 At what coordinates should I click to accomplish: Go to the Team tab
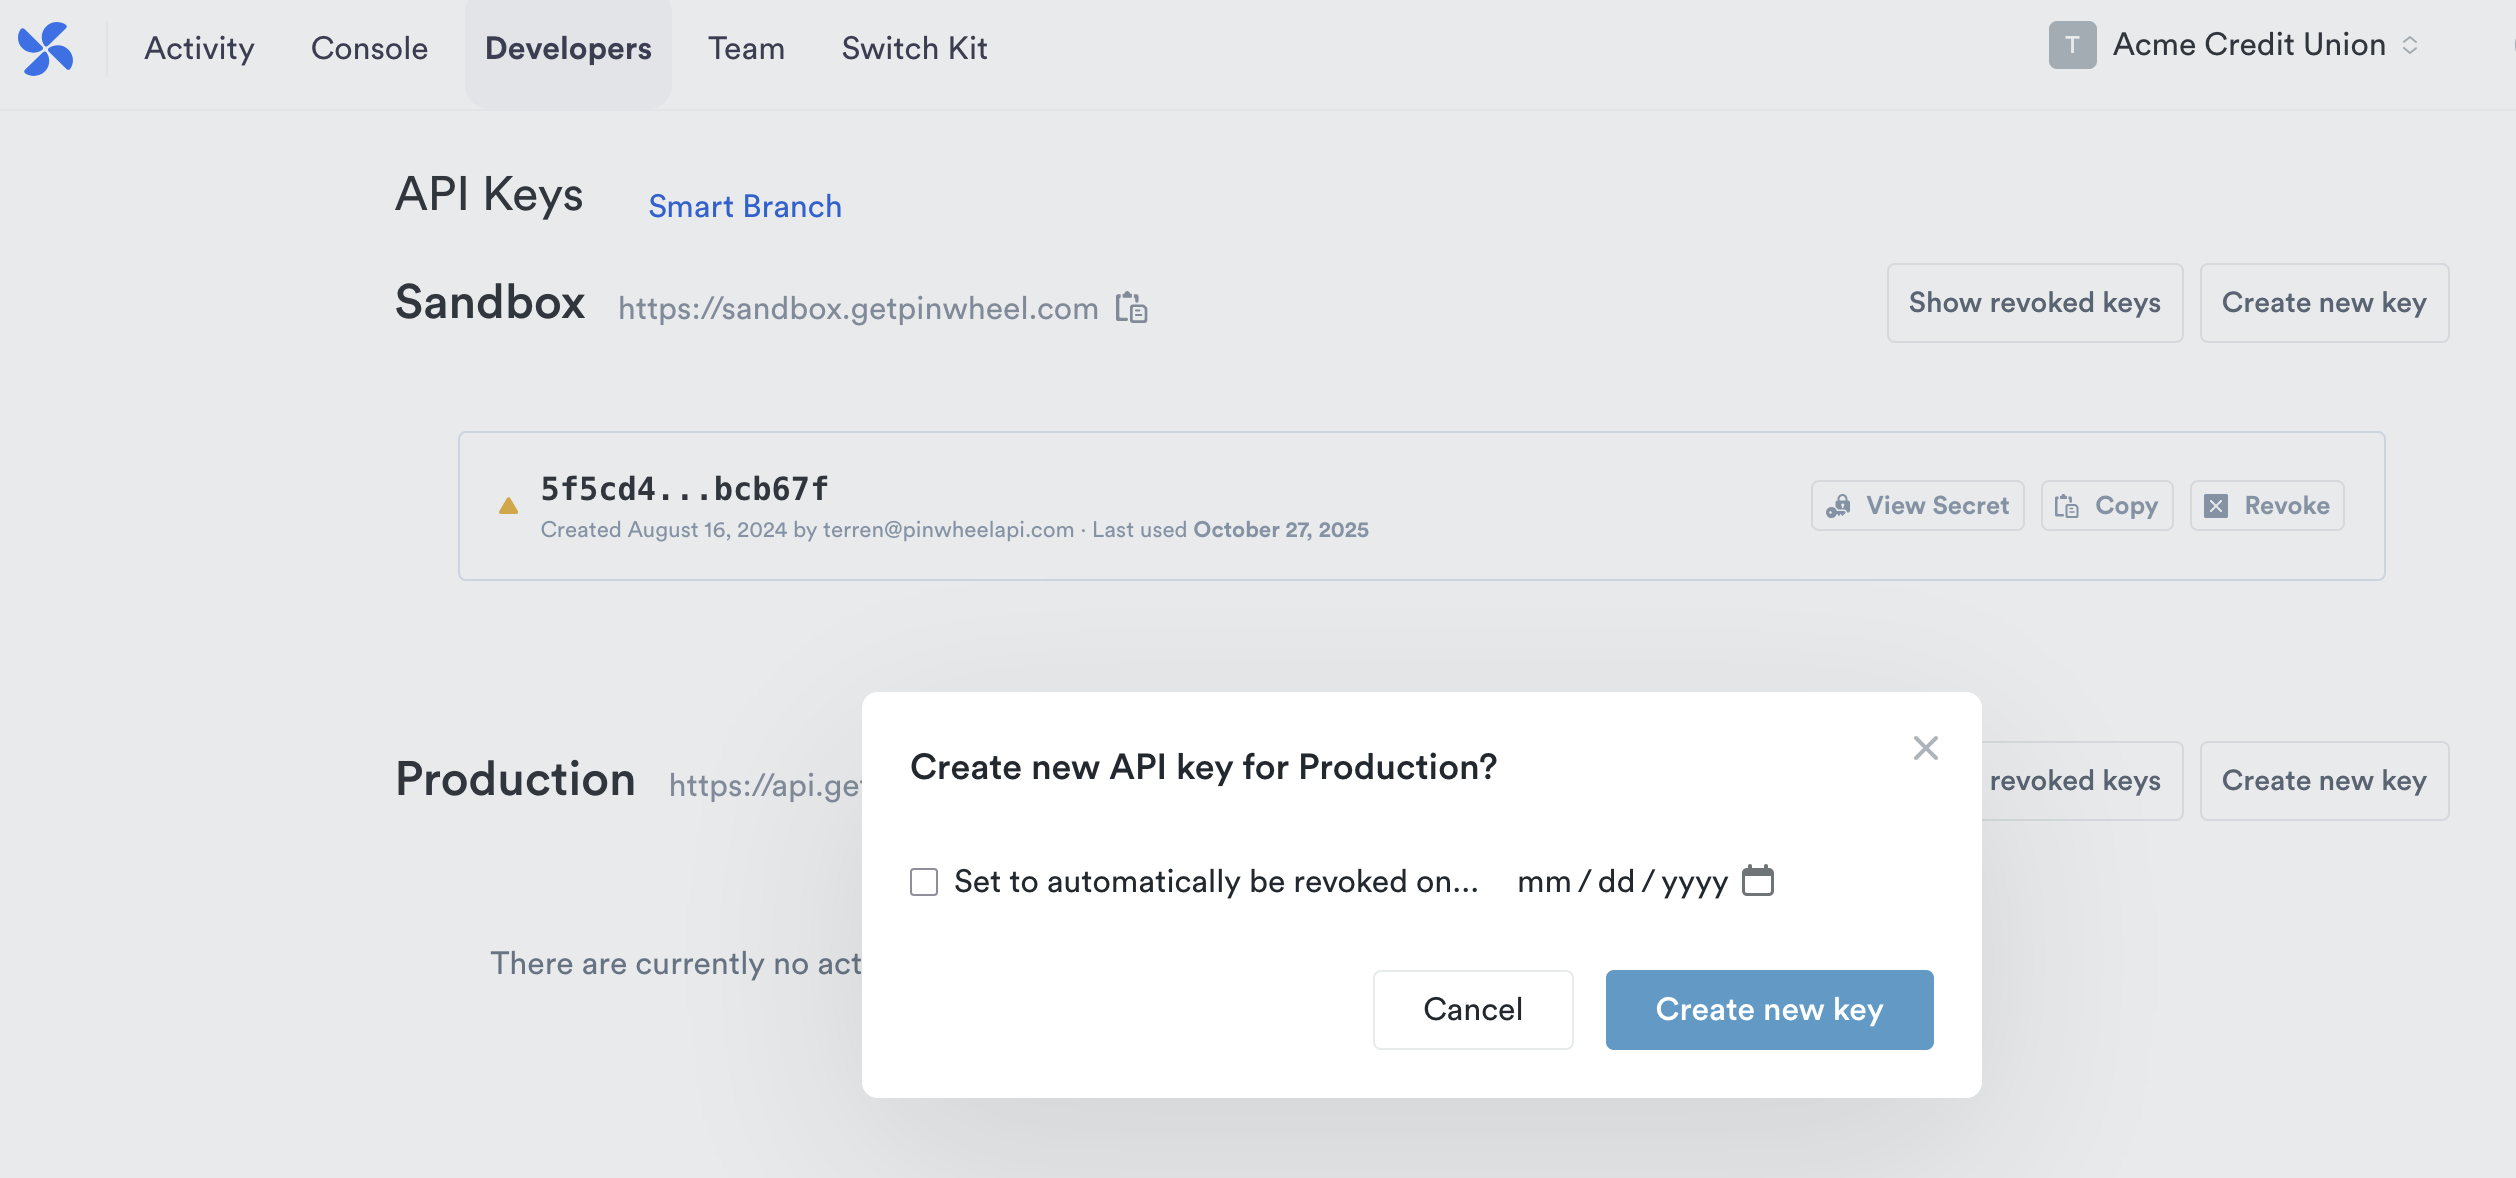pos(746,48)
